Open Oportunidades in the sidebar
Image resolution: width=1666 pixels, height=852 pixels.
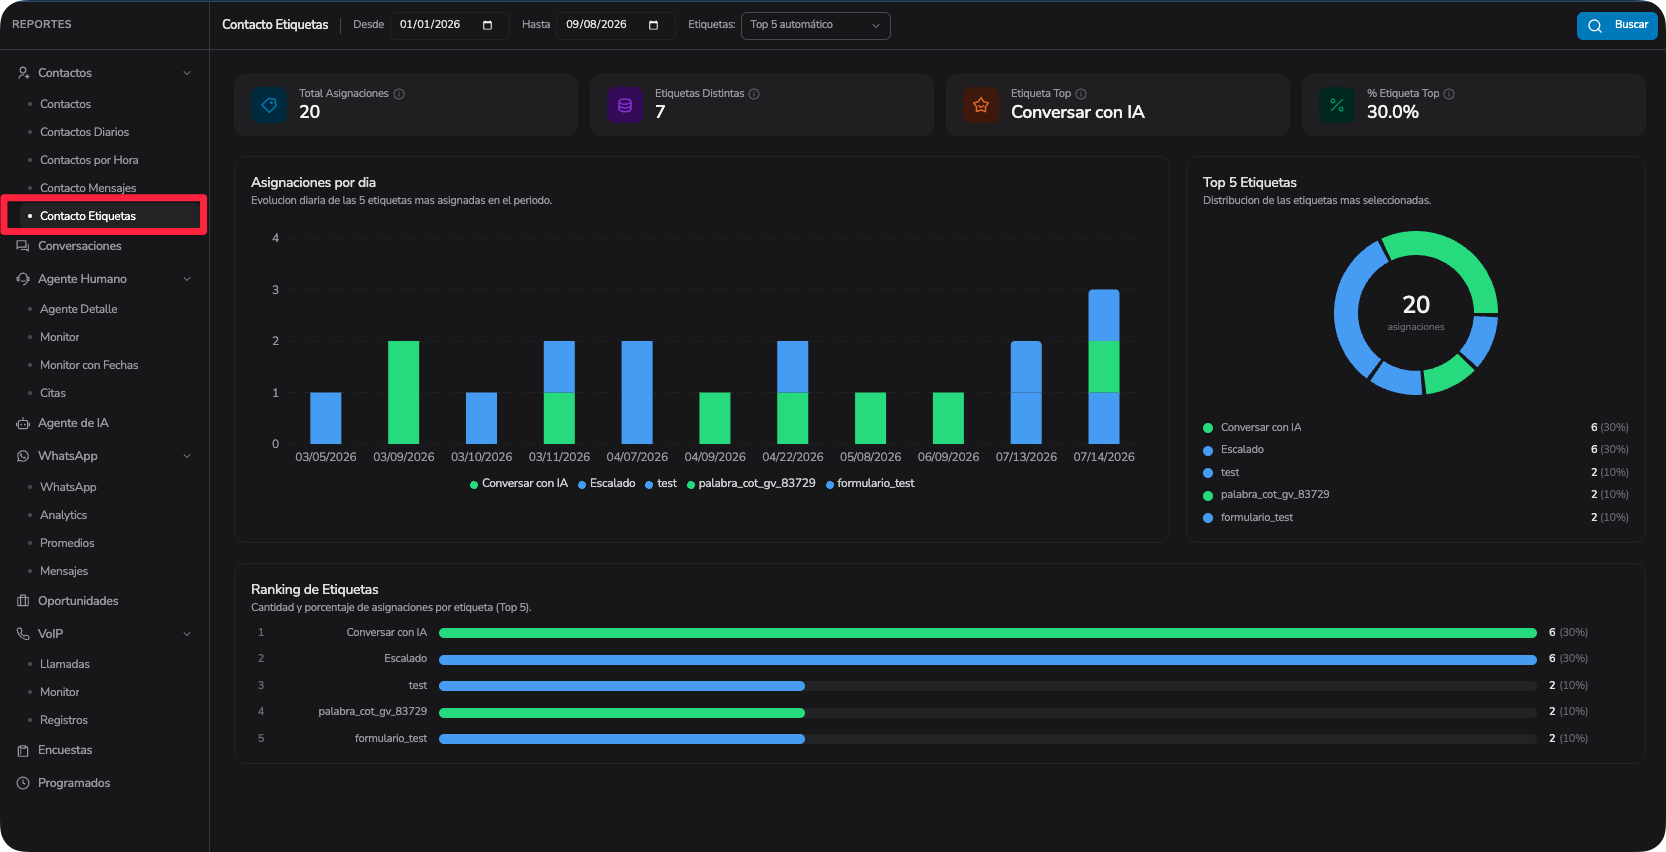click(x=78, y=601)
